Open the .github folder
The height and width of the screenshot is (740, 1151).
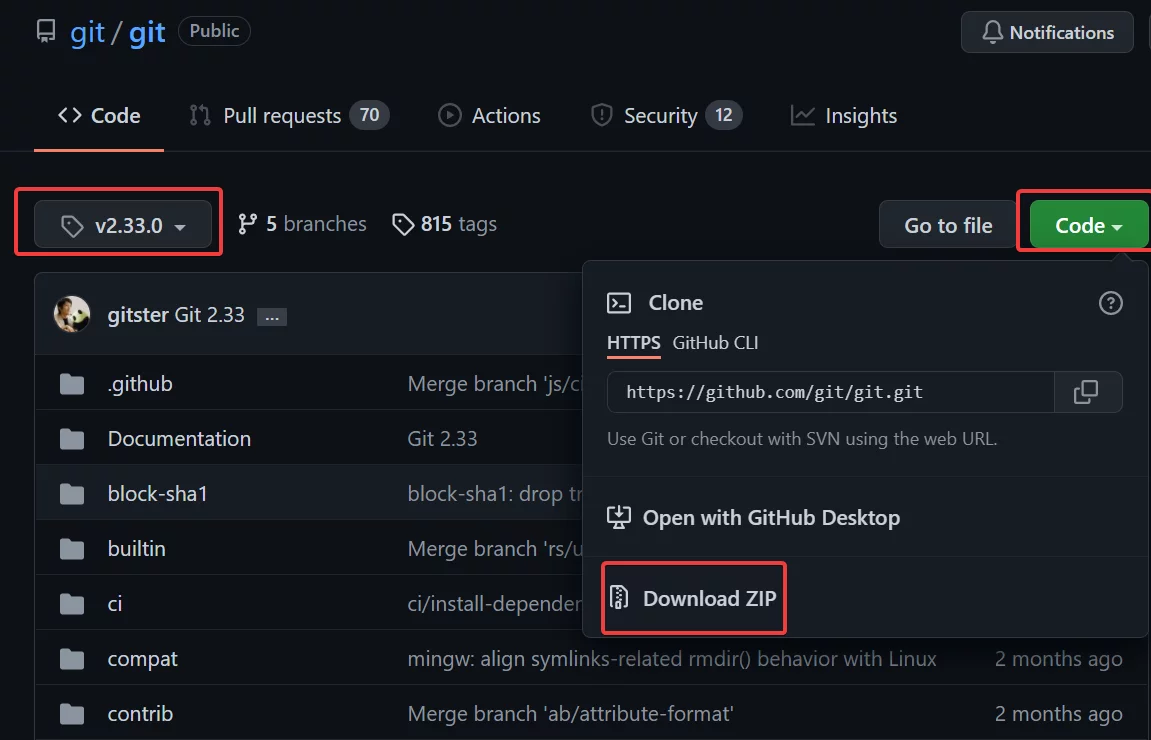(x=139, y=384)
